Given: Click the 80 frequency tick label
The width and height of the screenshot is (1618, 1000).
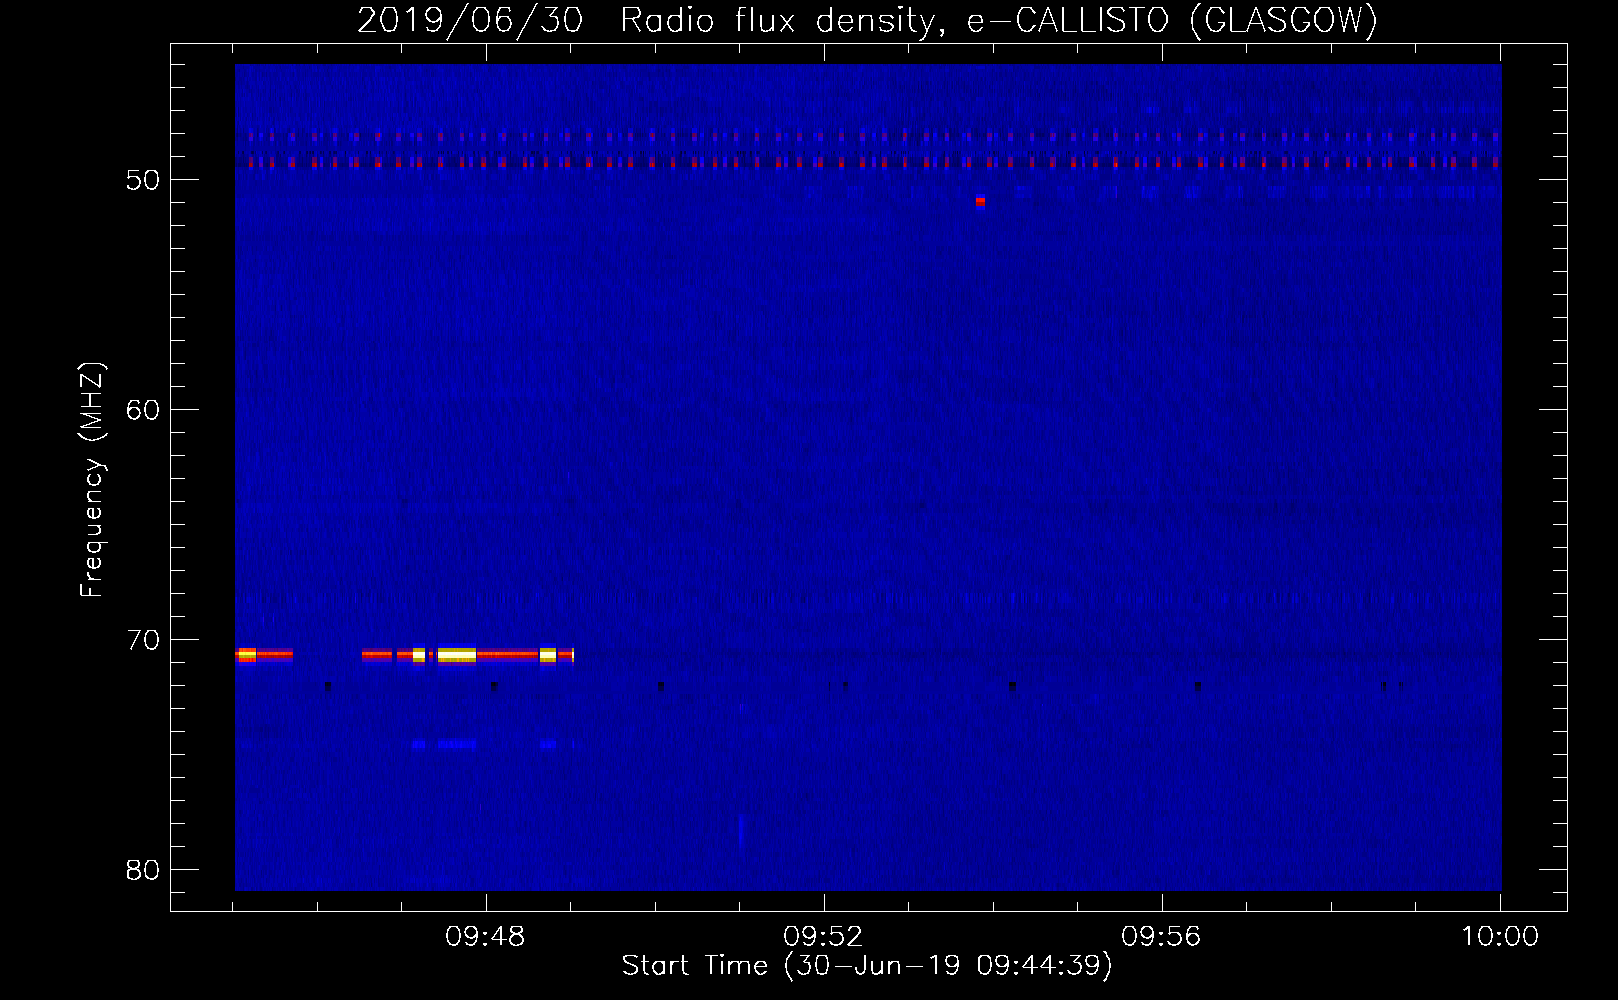Looking at the screenshot, I should coord(143,870).
